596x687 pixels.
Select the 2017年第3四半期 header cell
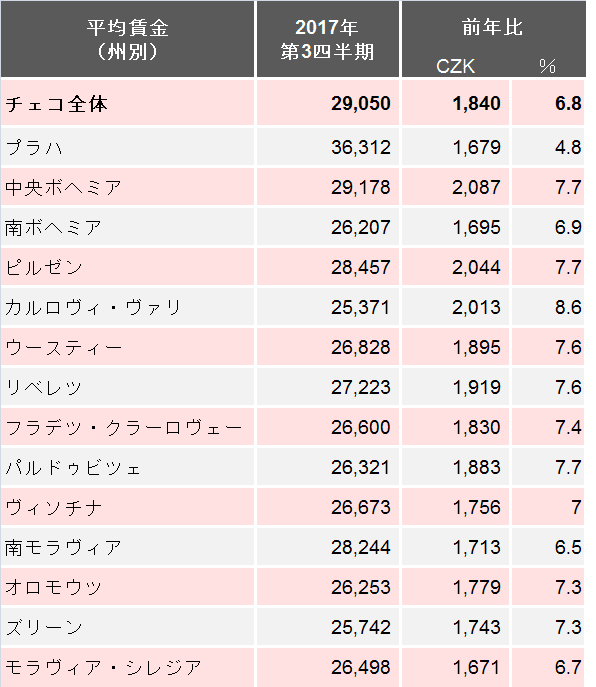(x=328, y=39)
